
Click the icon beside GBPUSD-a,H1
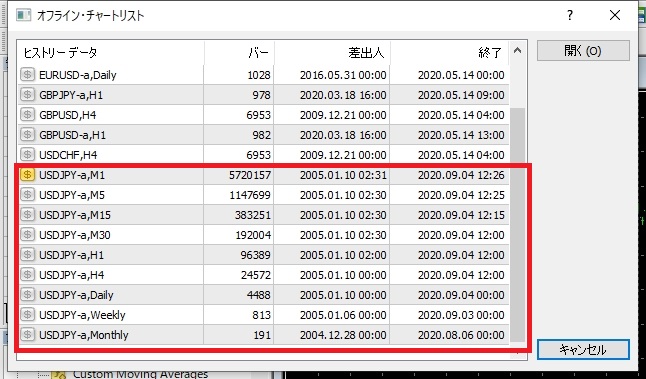click(27, 135)
